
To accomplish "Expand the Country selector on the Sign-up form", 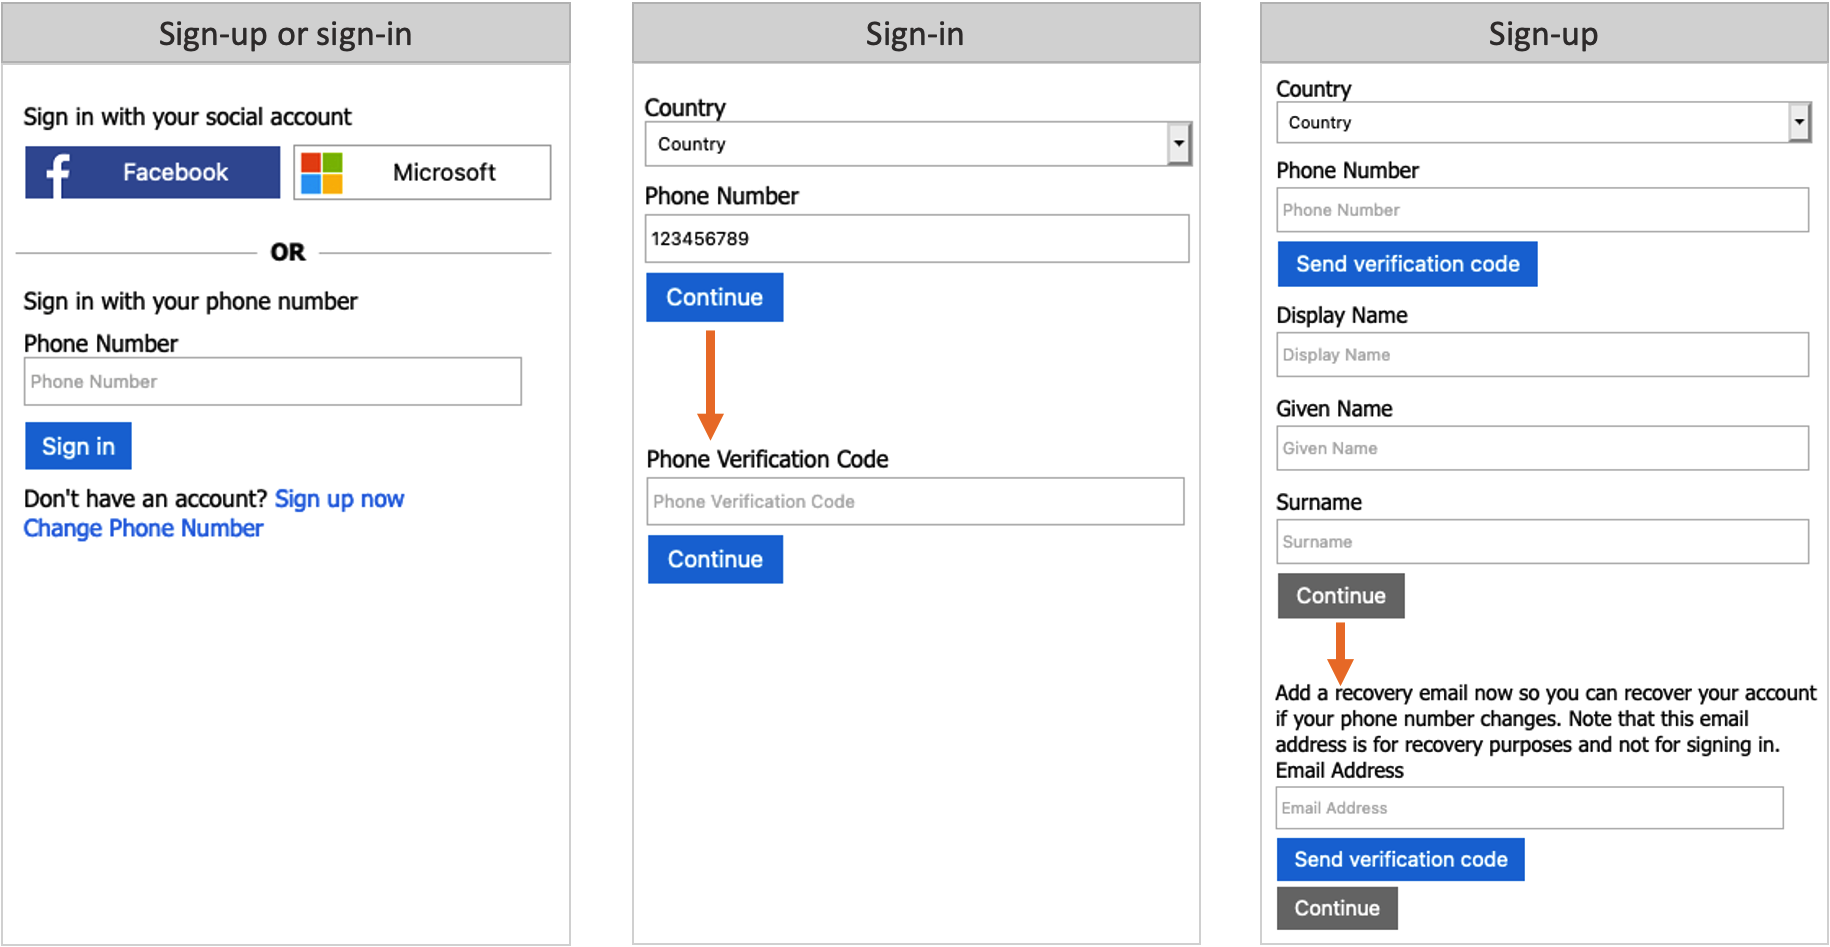I will (x=1543, y=122).
